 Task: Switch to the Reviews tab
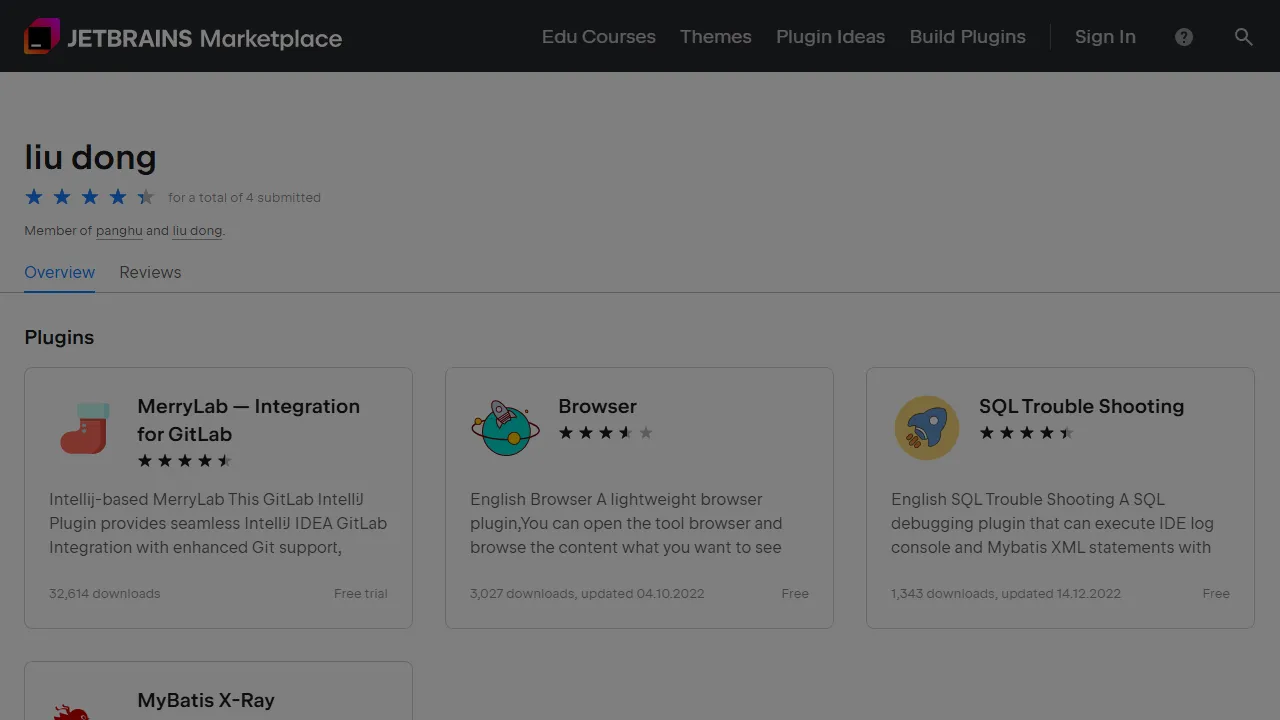click(x=150, y=272)
